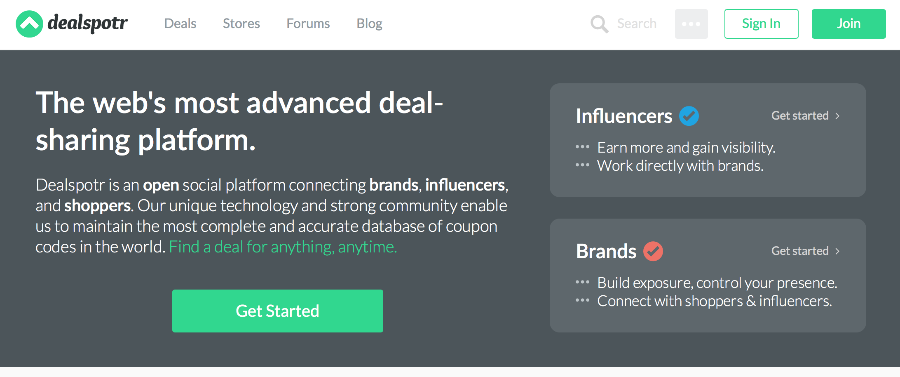
Task: Focus the Search input field
Action: click(x=637, y=24)
